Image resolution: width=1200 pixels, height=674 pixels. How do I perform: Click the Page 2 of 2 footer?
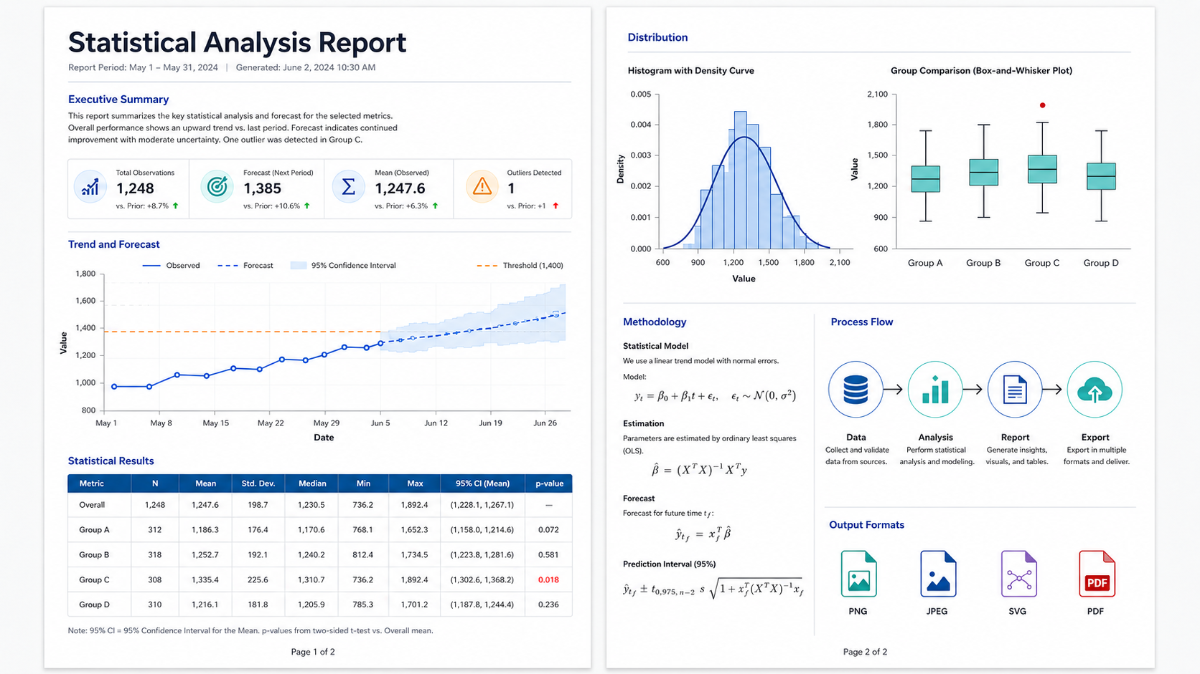point(865,652)
